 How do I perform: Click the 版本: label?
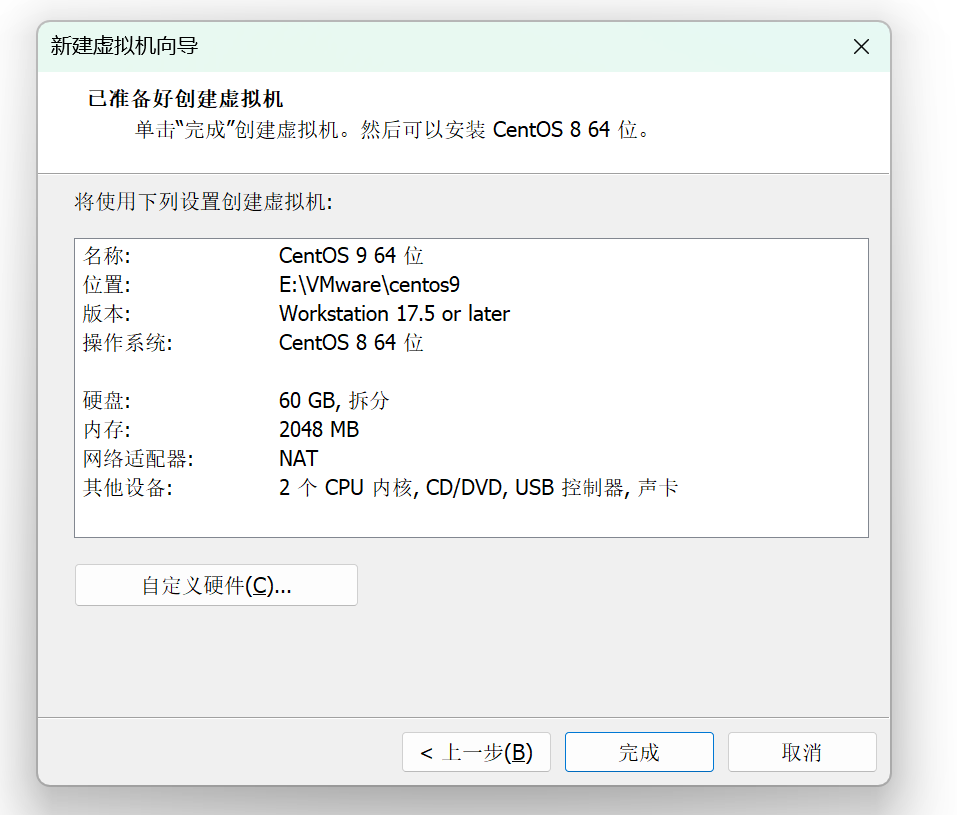[107, 313]
